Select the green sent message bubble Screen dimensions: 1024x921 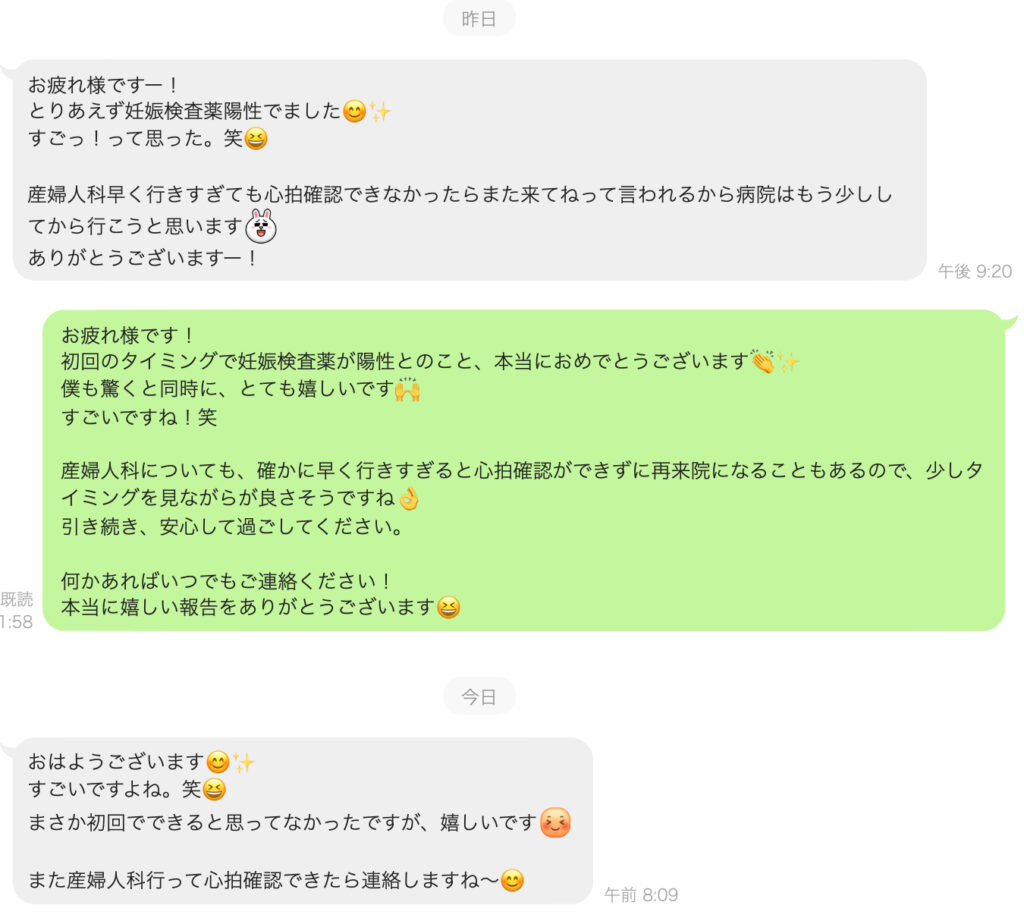click(x=523, y=470)
